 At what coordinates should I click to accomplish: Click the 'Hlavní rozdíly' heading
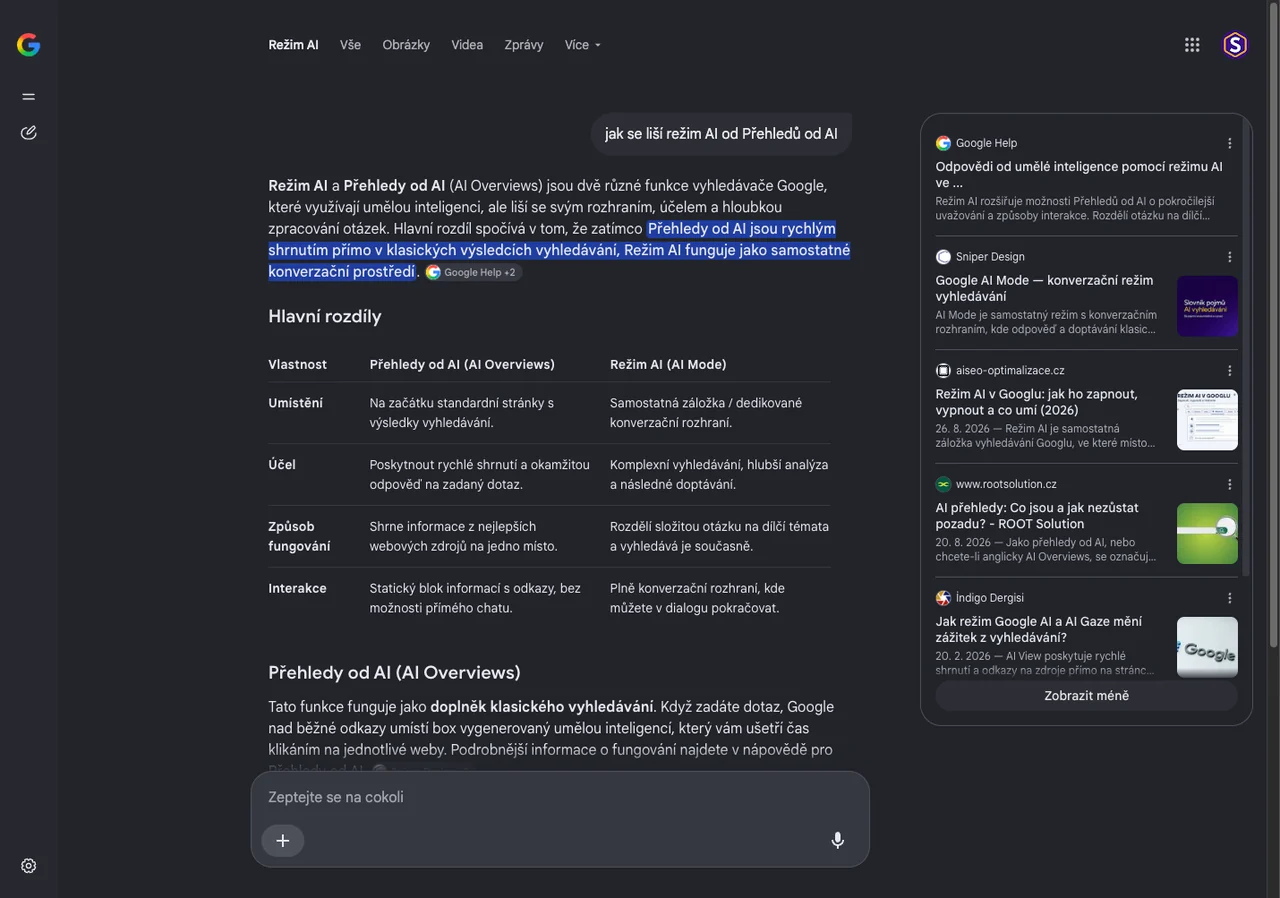click(325, 316)
